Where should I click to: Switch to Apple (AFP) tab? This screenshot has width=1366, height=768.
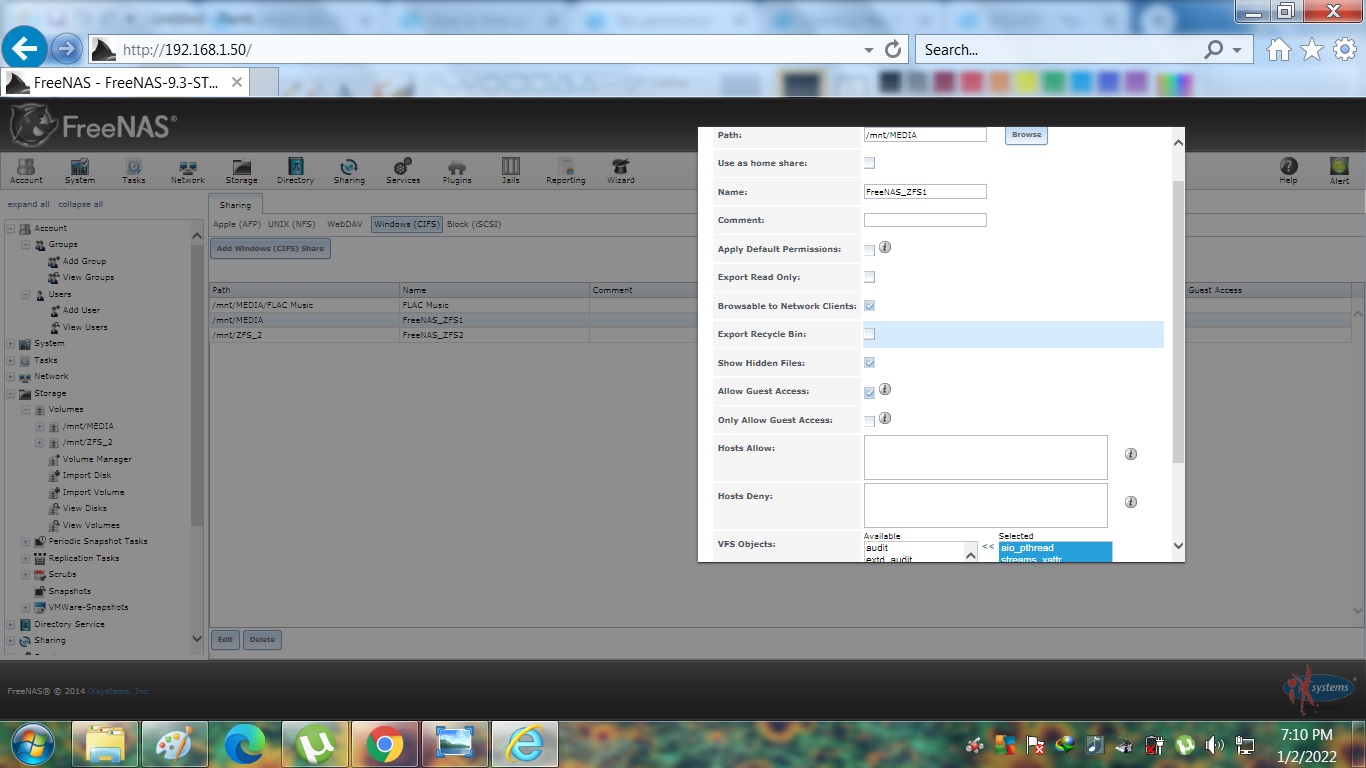pyautogui.click(x=237, y=225)
